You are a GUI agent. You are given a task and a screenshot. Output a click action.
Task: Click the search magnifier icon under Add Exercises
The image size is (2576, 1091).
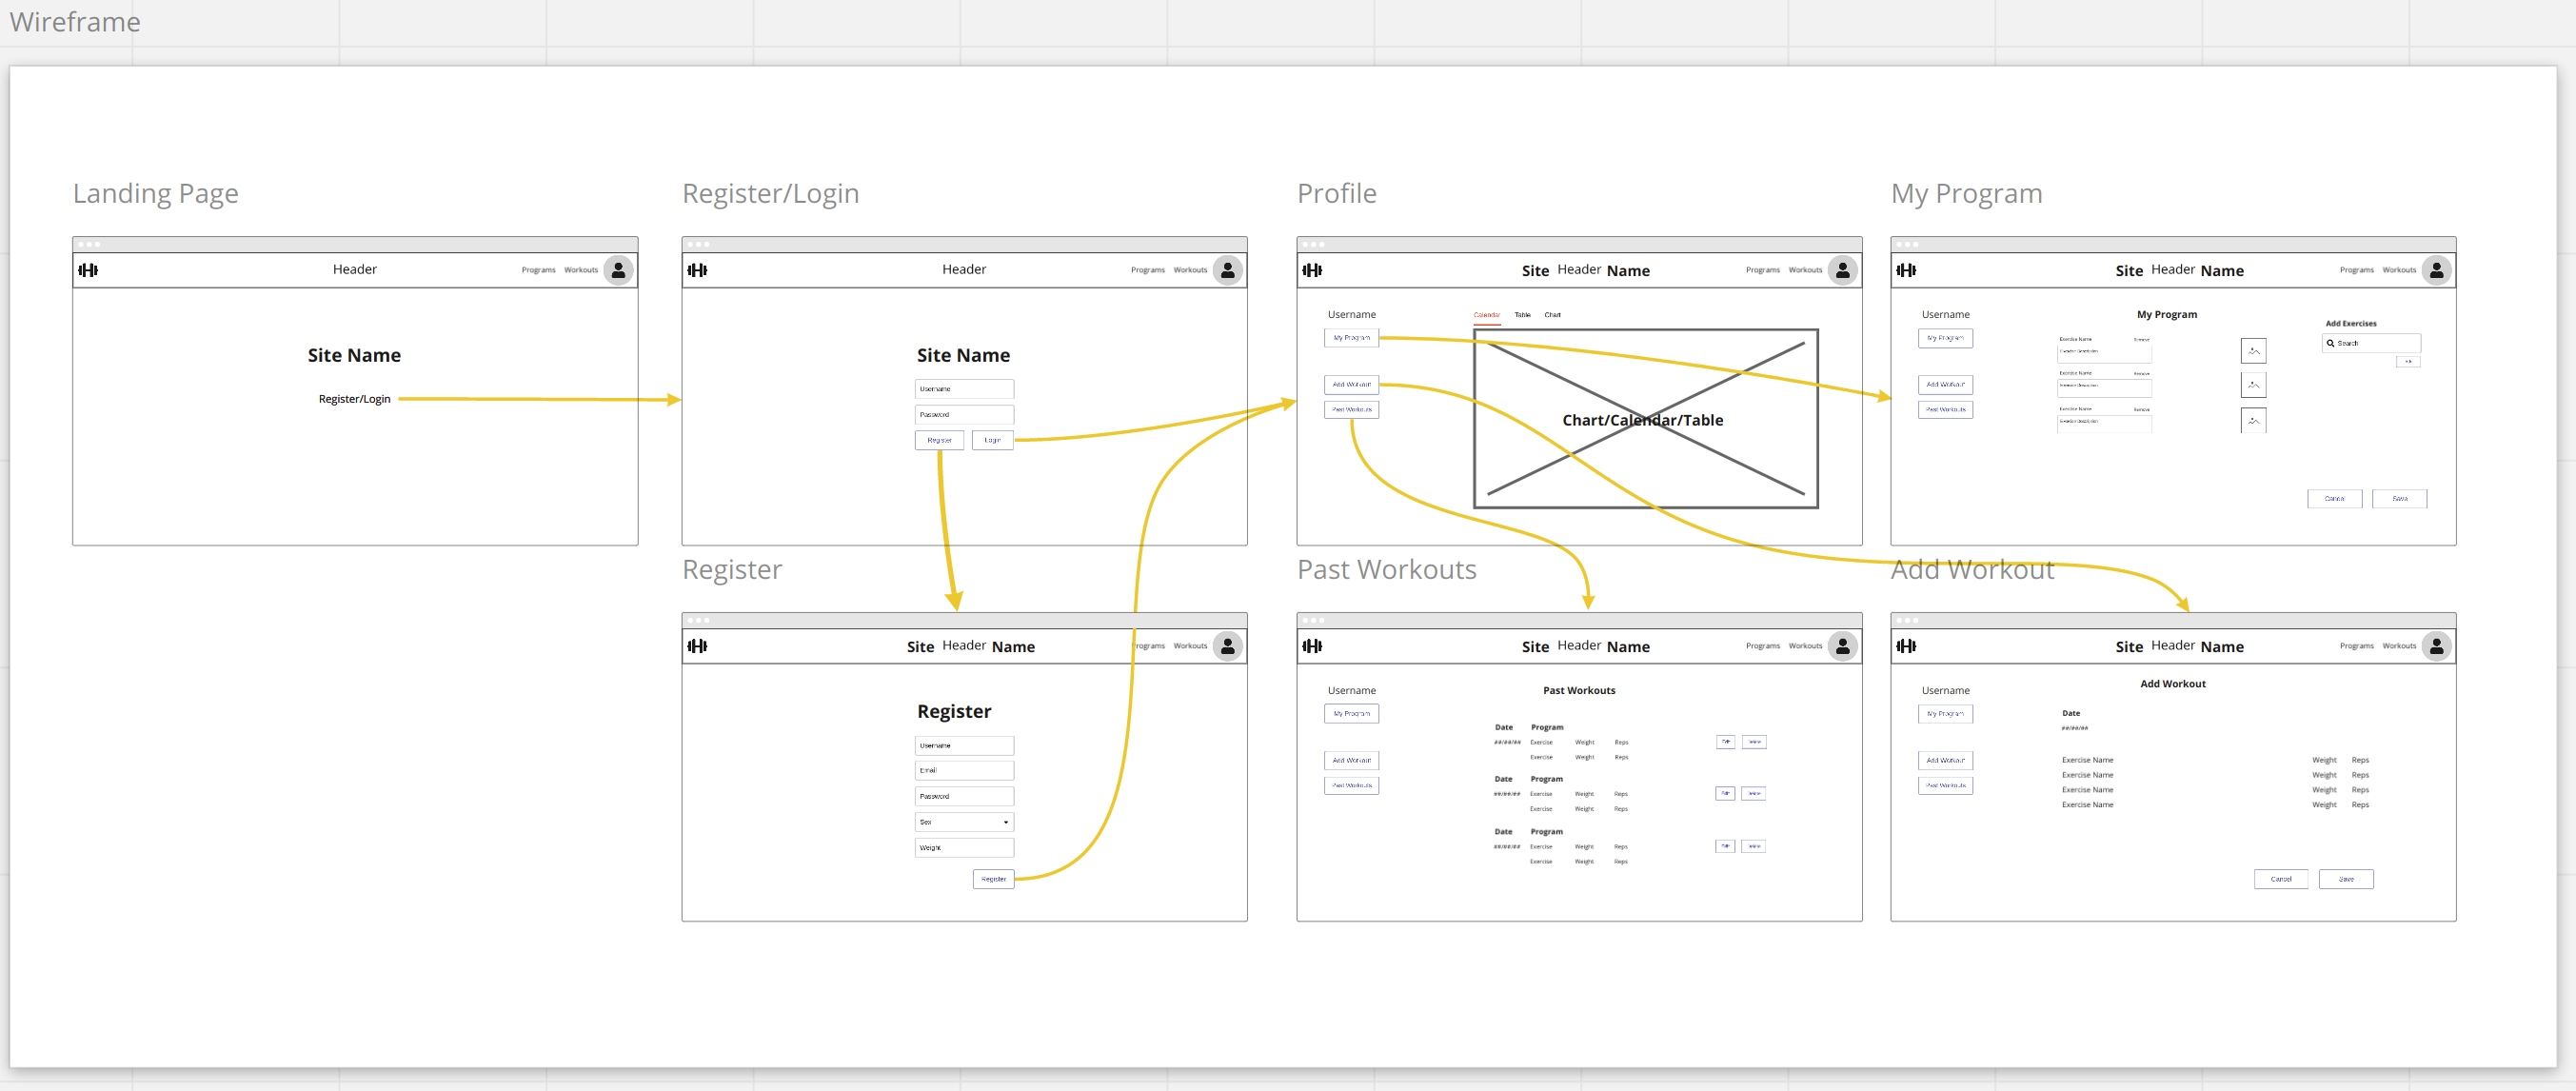tap(2330, 343)
